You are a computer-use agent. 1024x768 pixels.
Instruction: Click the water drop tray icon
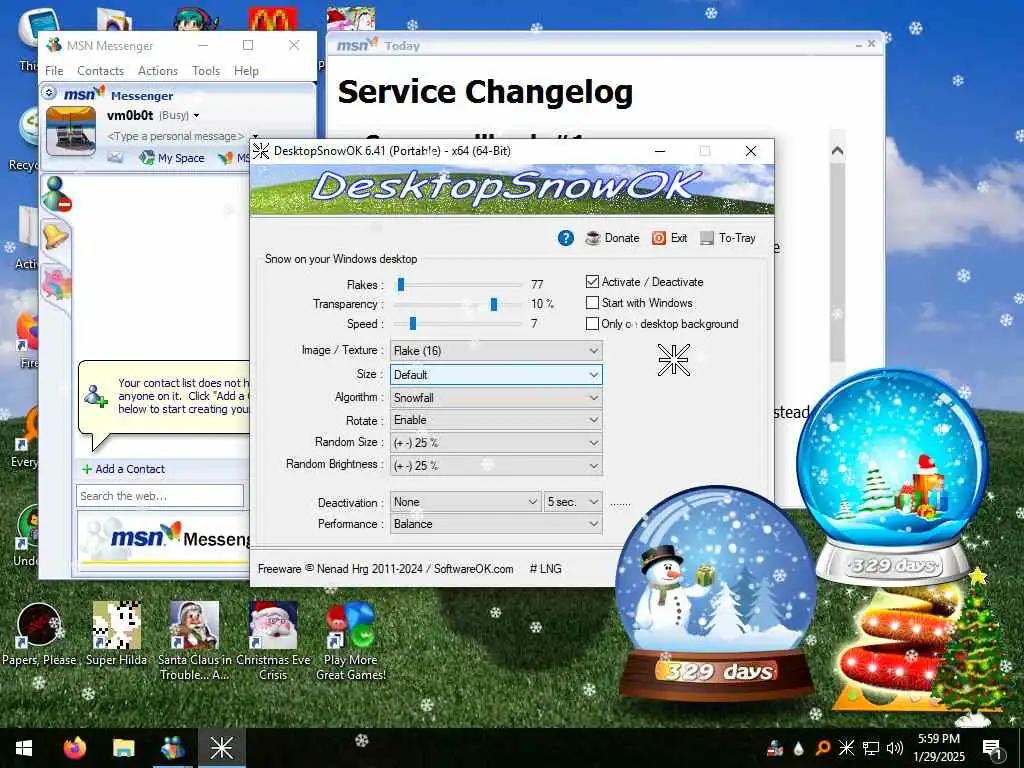[x=798, y=748]
